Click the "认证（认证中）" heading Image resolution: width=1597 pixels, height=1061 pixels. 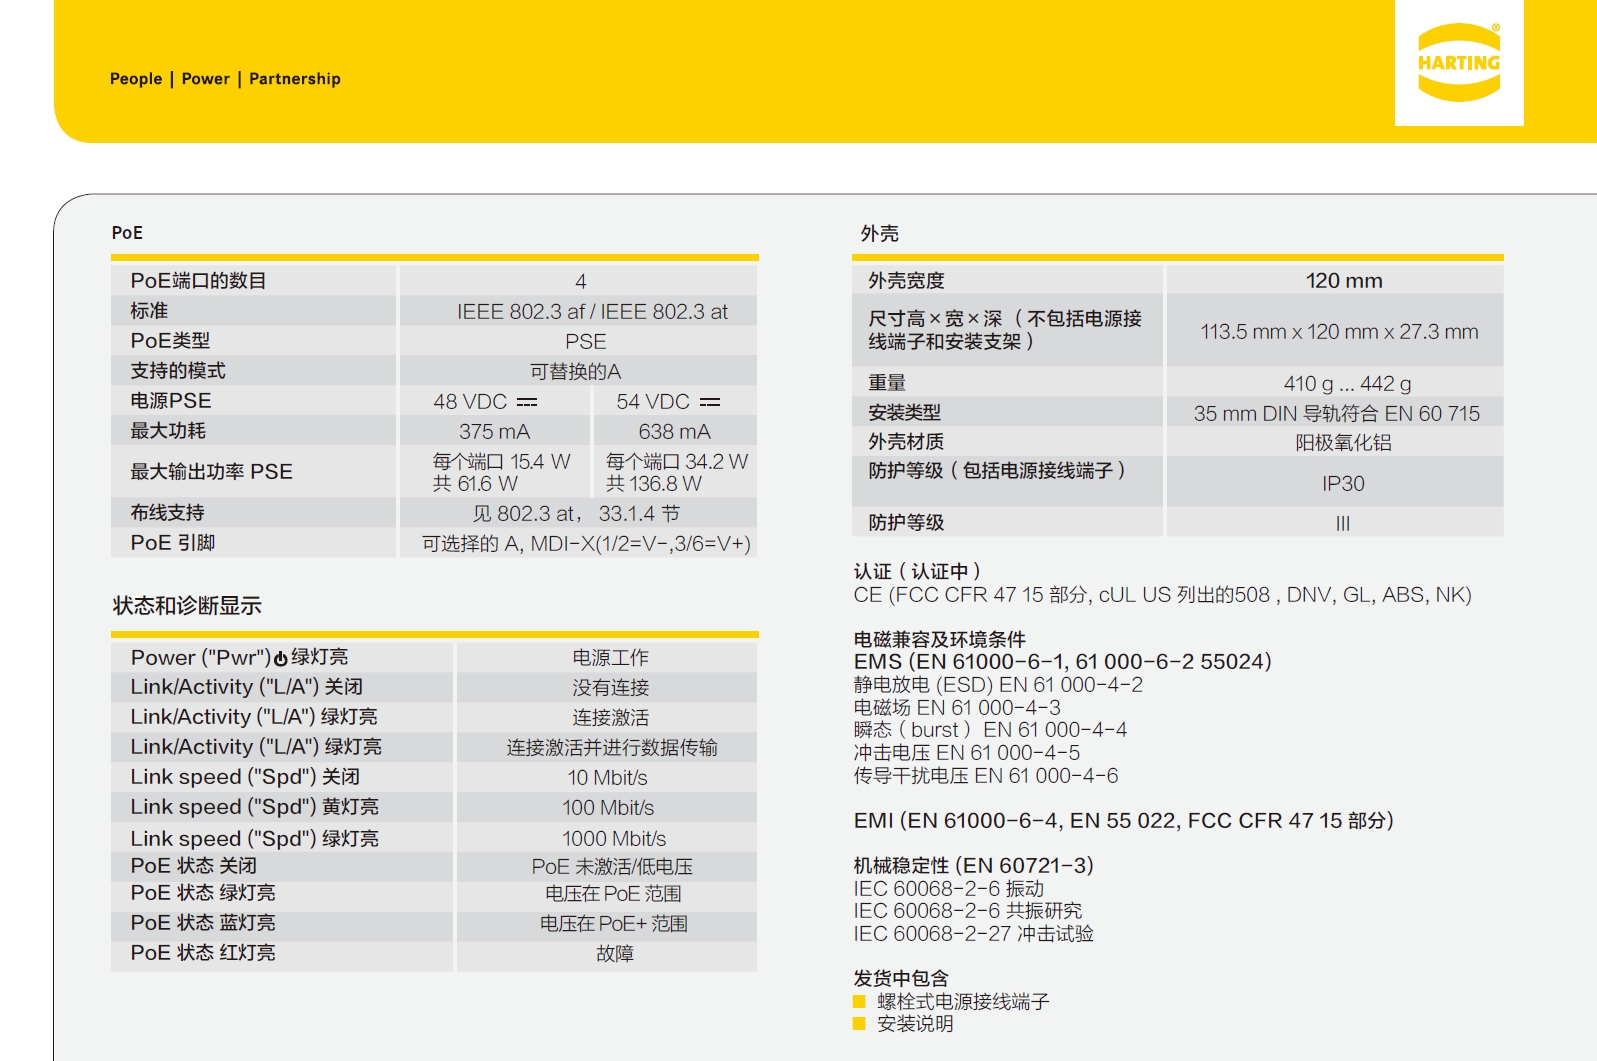pyautogui.click(x=917, y=571)
